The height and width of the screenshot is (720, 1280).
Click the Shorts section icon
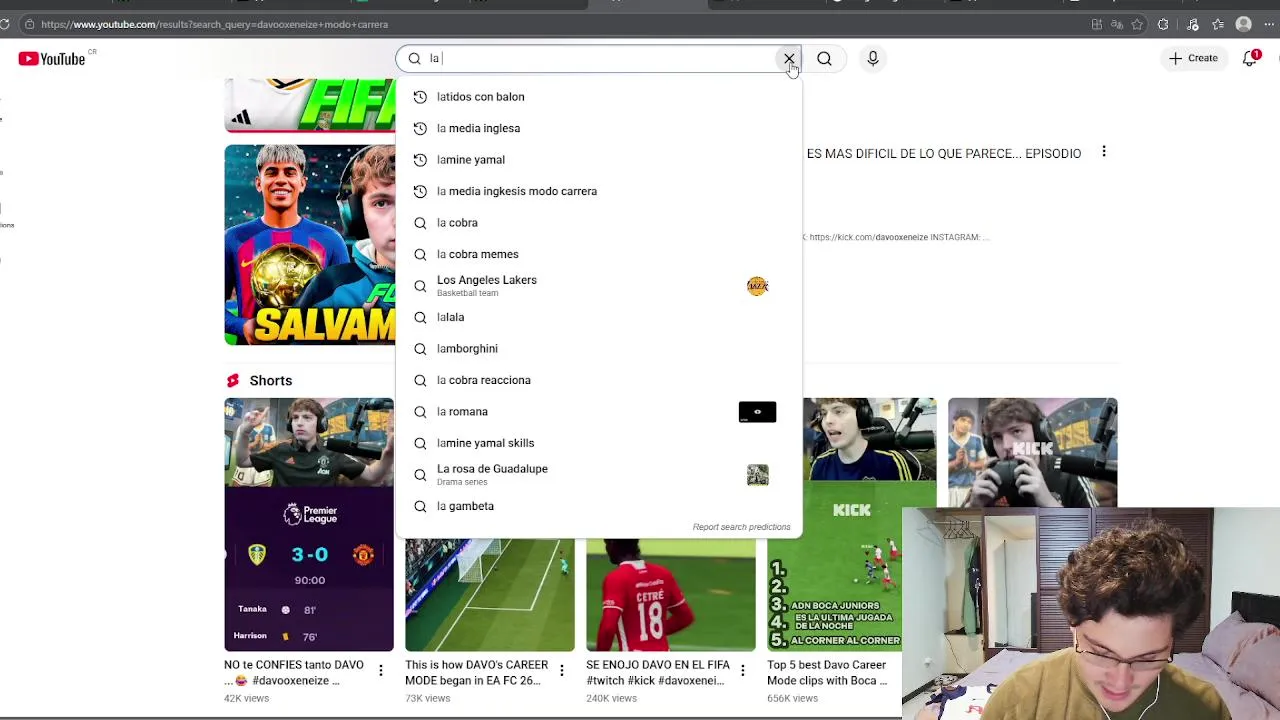233,381
